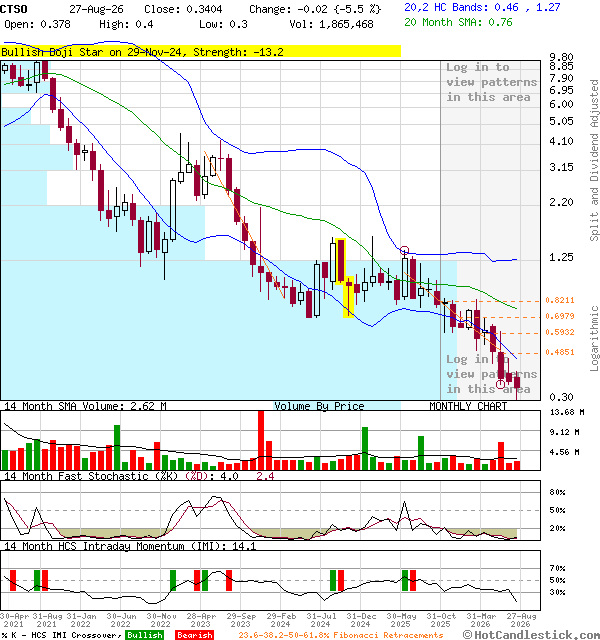Click the High: 0.4 value

[x=126, y=24]
